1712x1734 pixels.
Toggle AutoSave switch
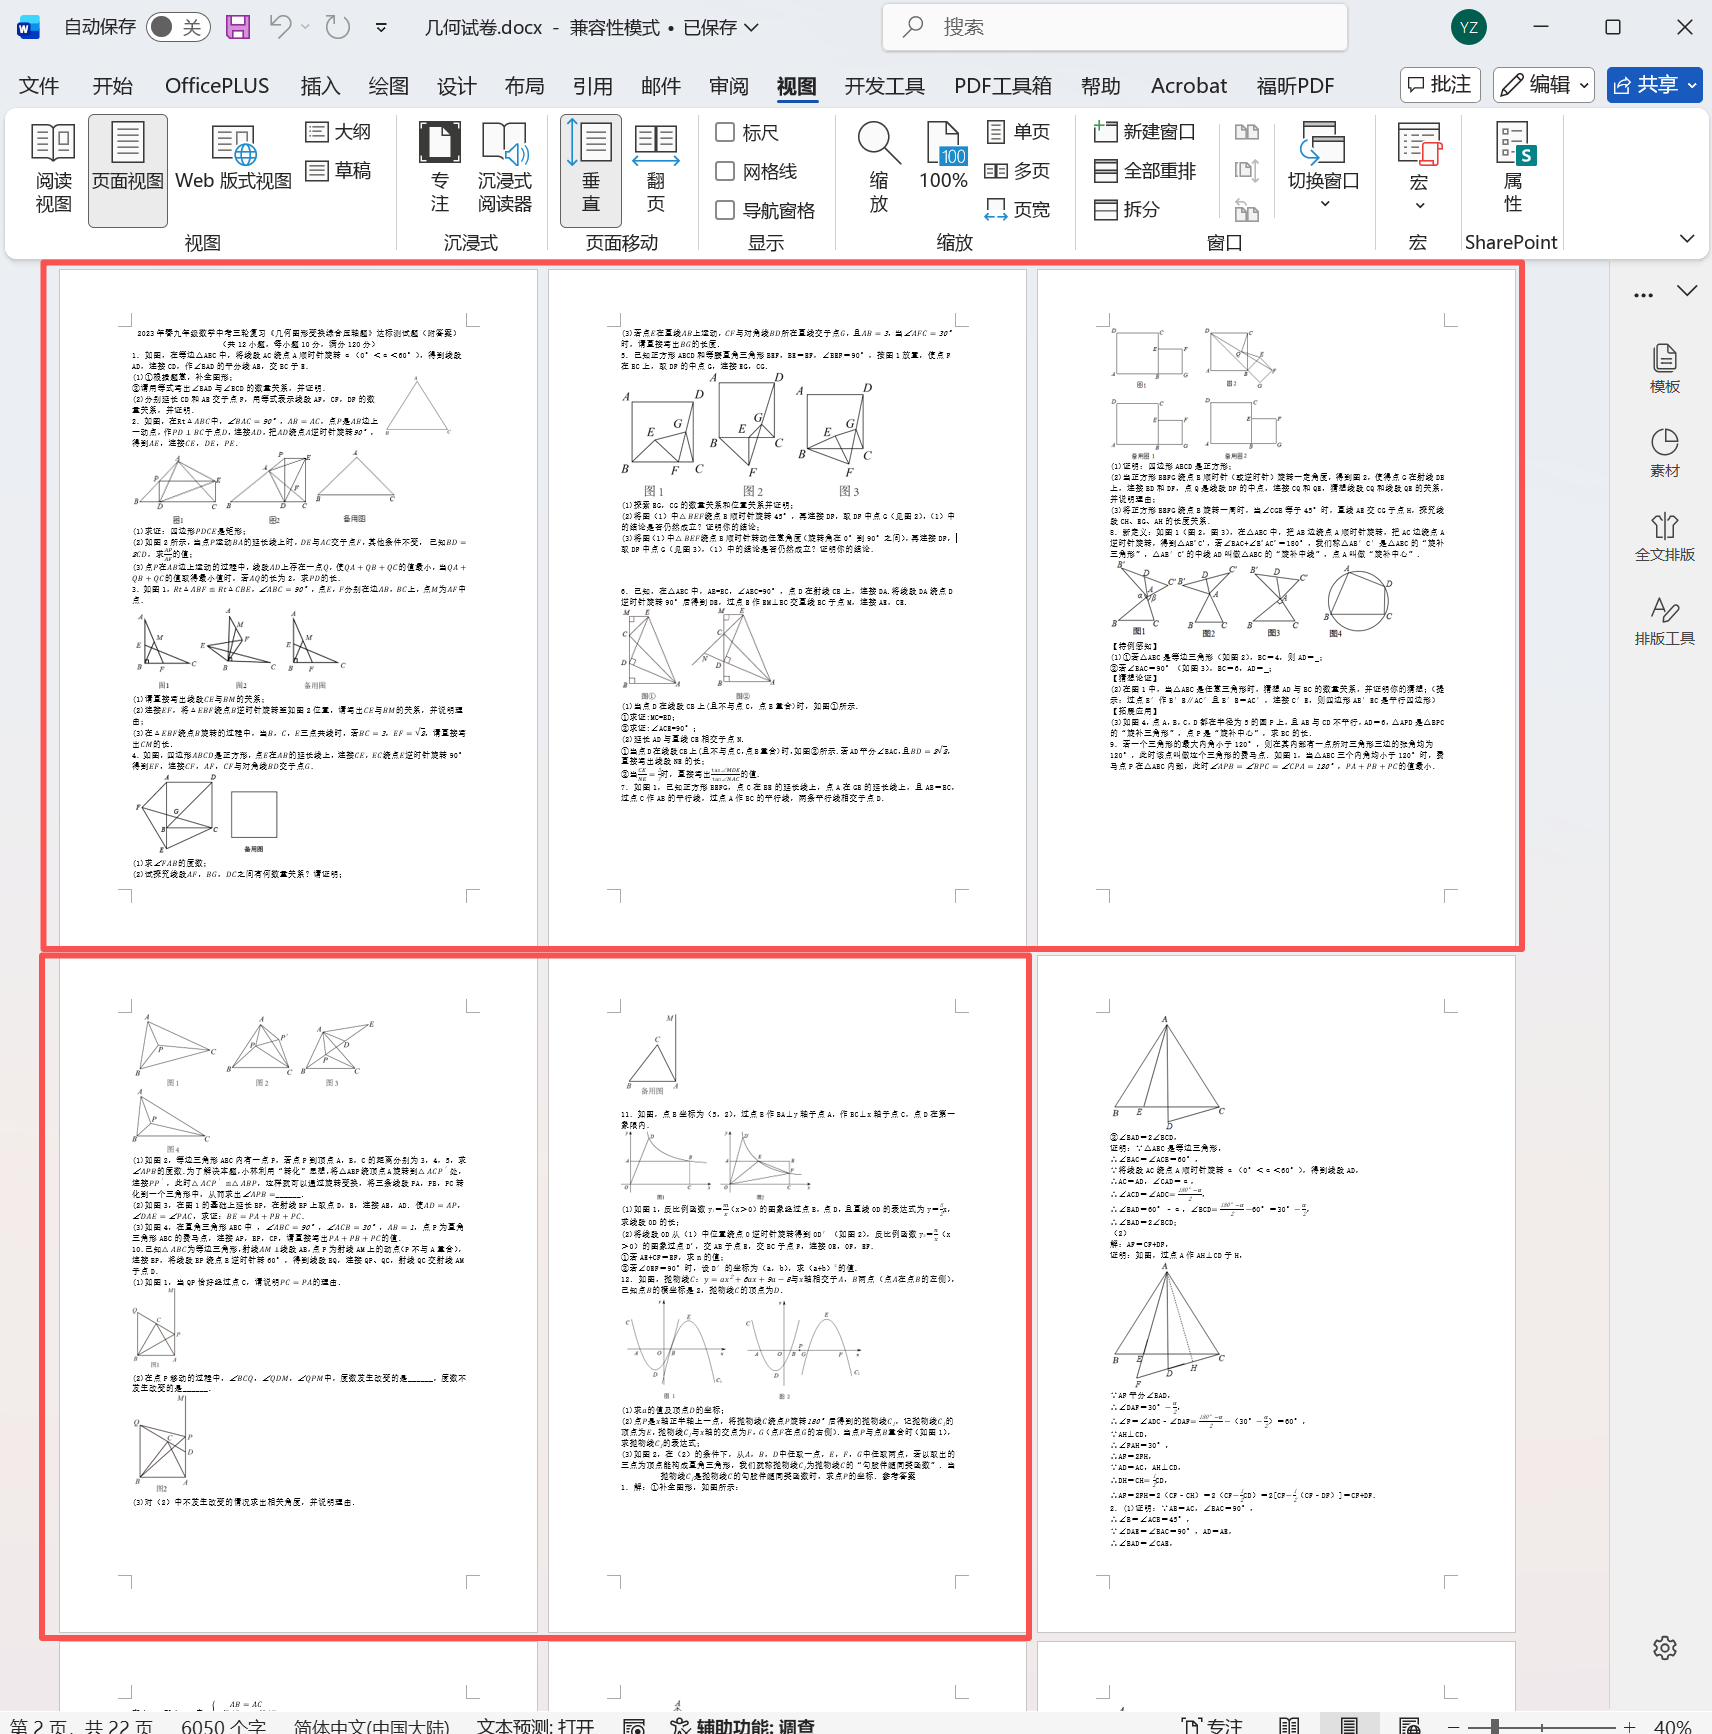point(176,27)
